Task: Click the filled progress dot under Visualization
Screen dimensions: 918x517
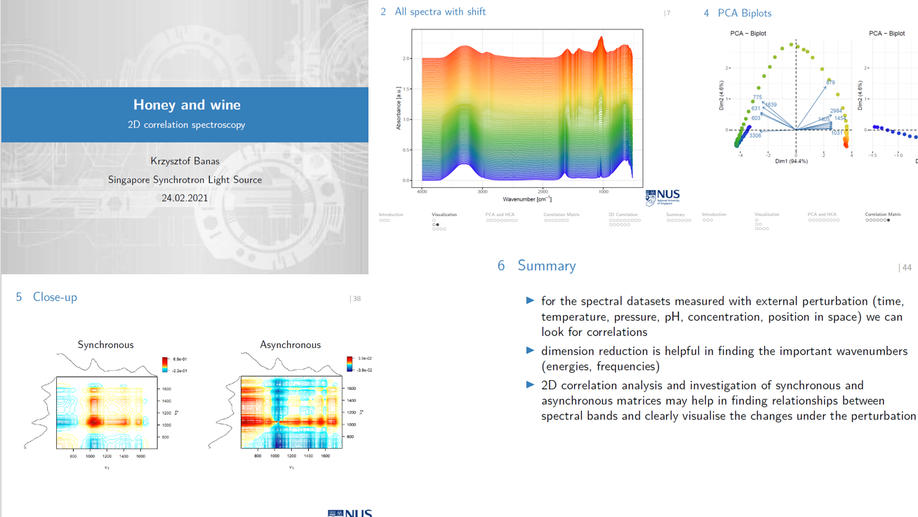Action: point(437,225)
